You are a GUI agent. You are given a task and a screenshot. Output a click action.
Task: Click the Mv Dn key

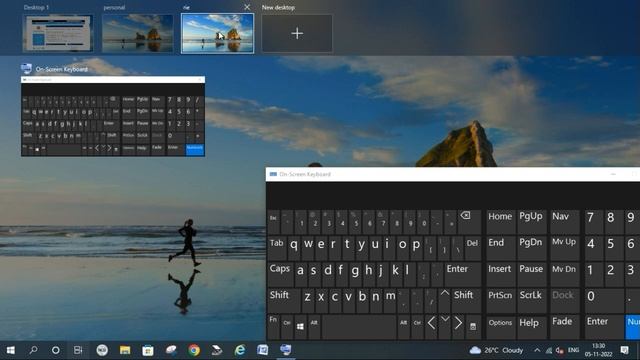564,275
